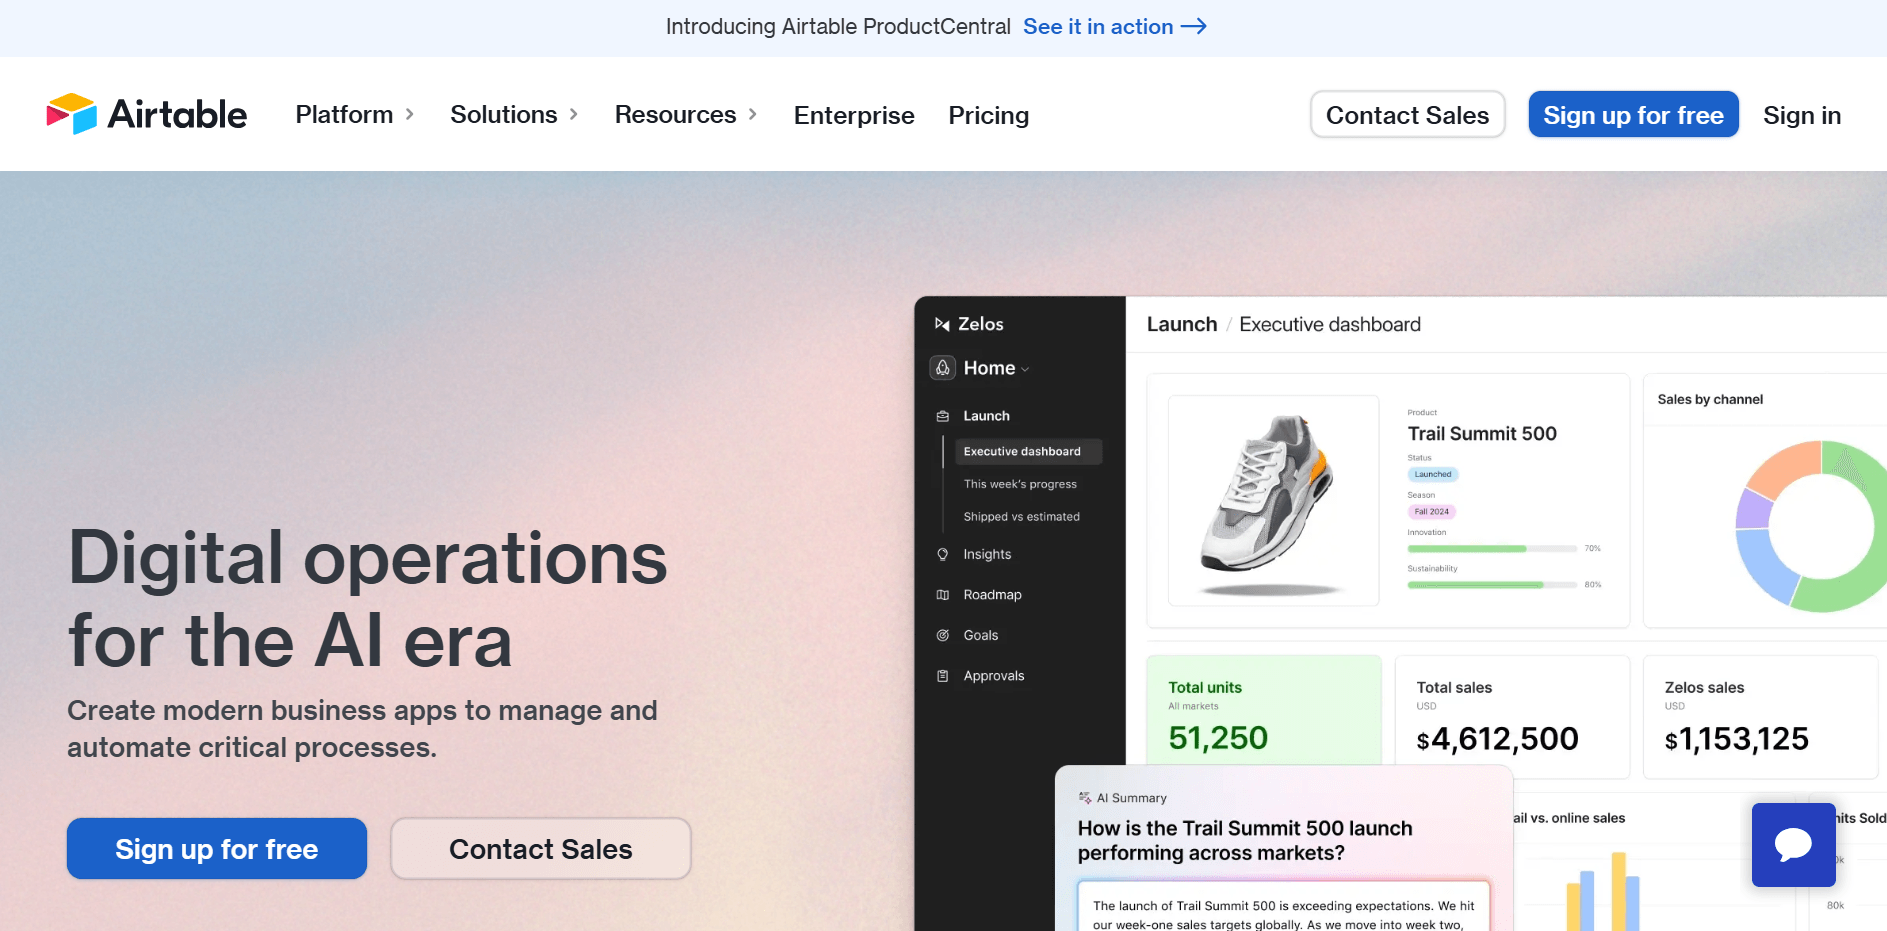Click the Zelos sales card
1887x931 pixels.
[x=1759, y=716]
